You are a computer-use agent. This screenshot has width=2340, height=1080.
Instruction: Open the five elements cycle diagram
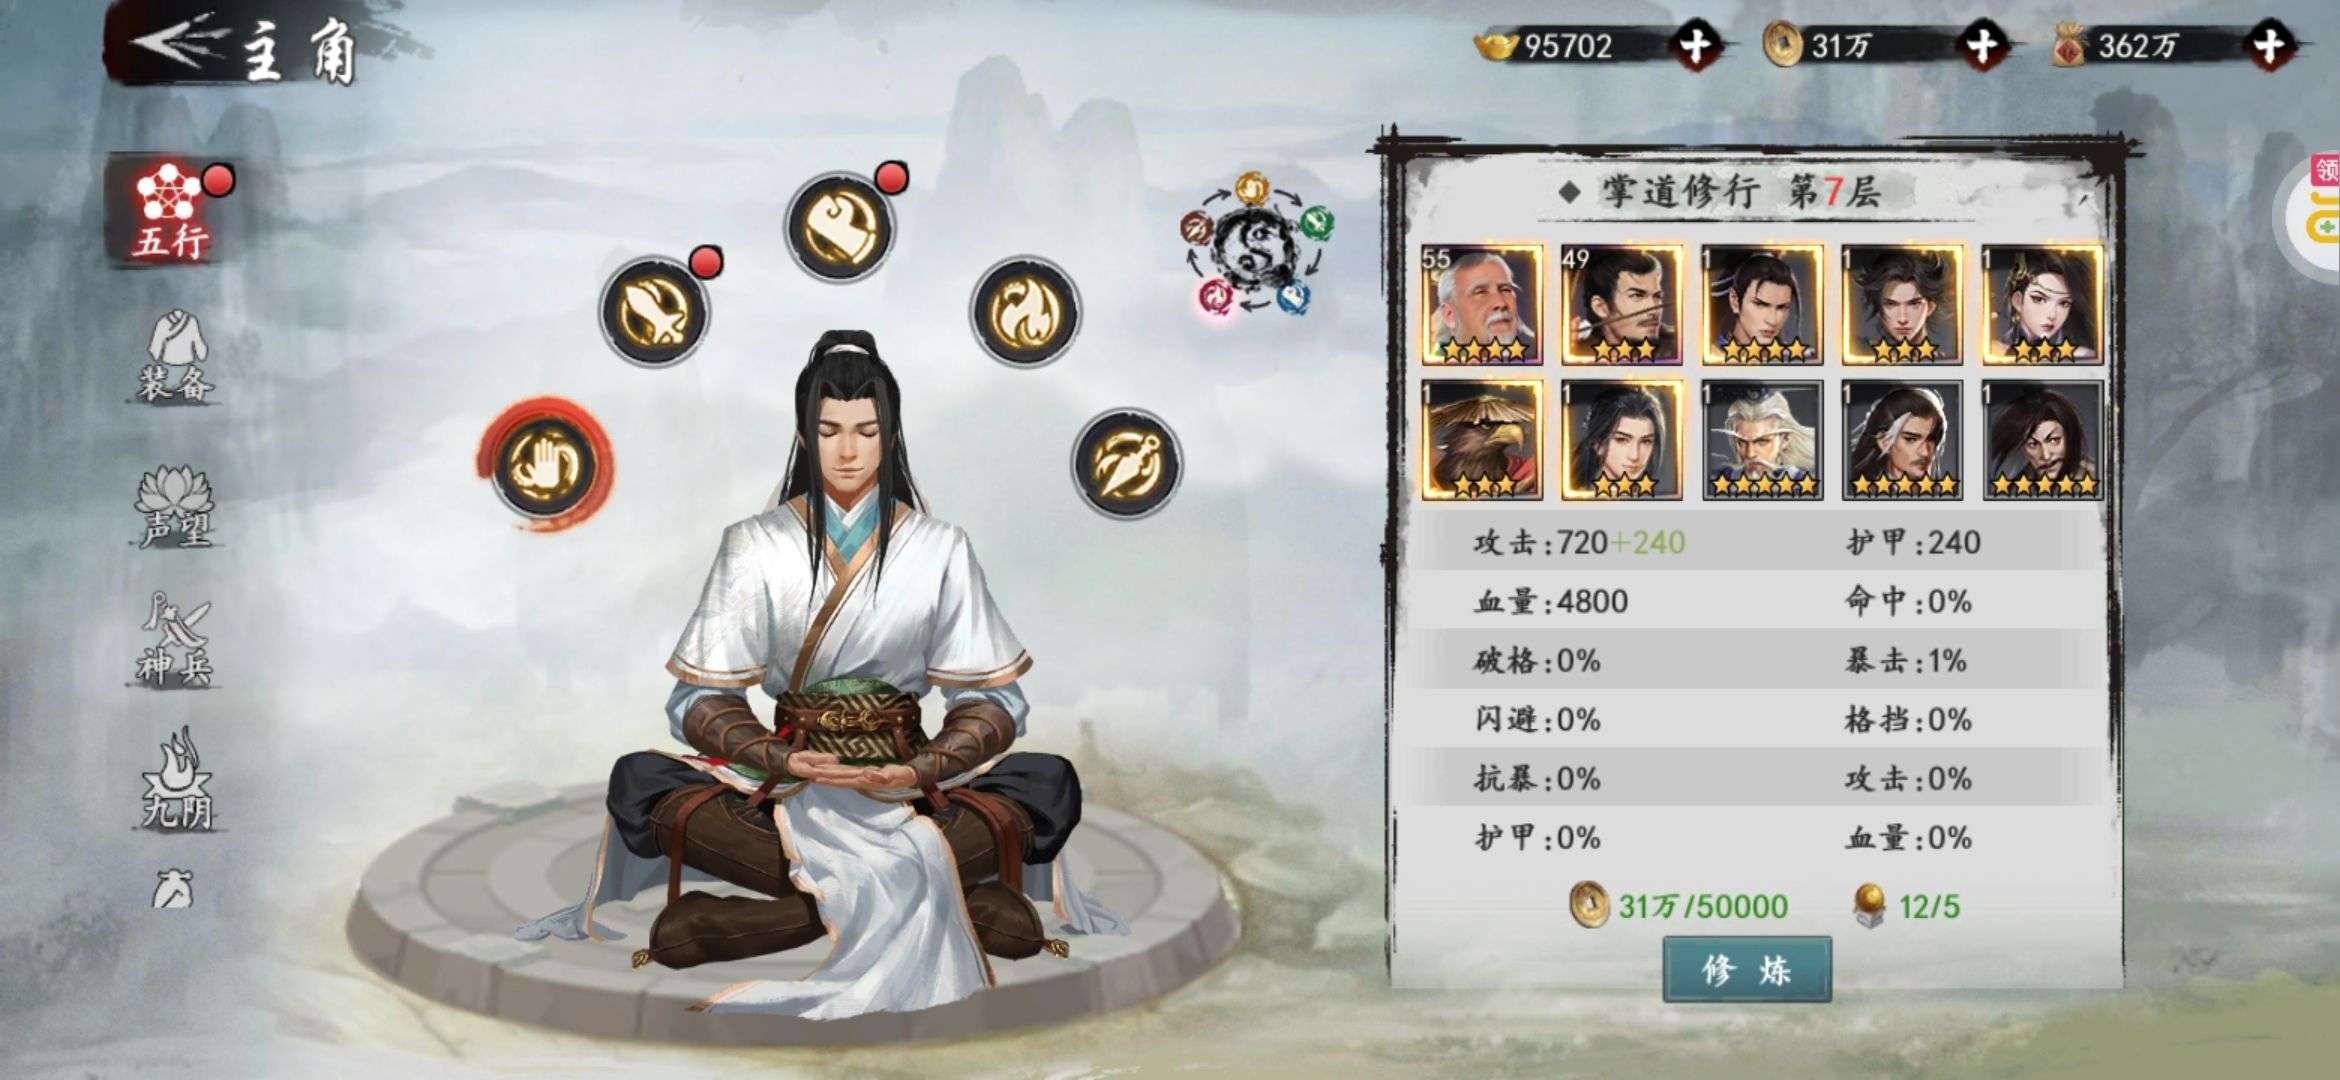[1258, 245]
